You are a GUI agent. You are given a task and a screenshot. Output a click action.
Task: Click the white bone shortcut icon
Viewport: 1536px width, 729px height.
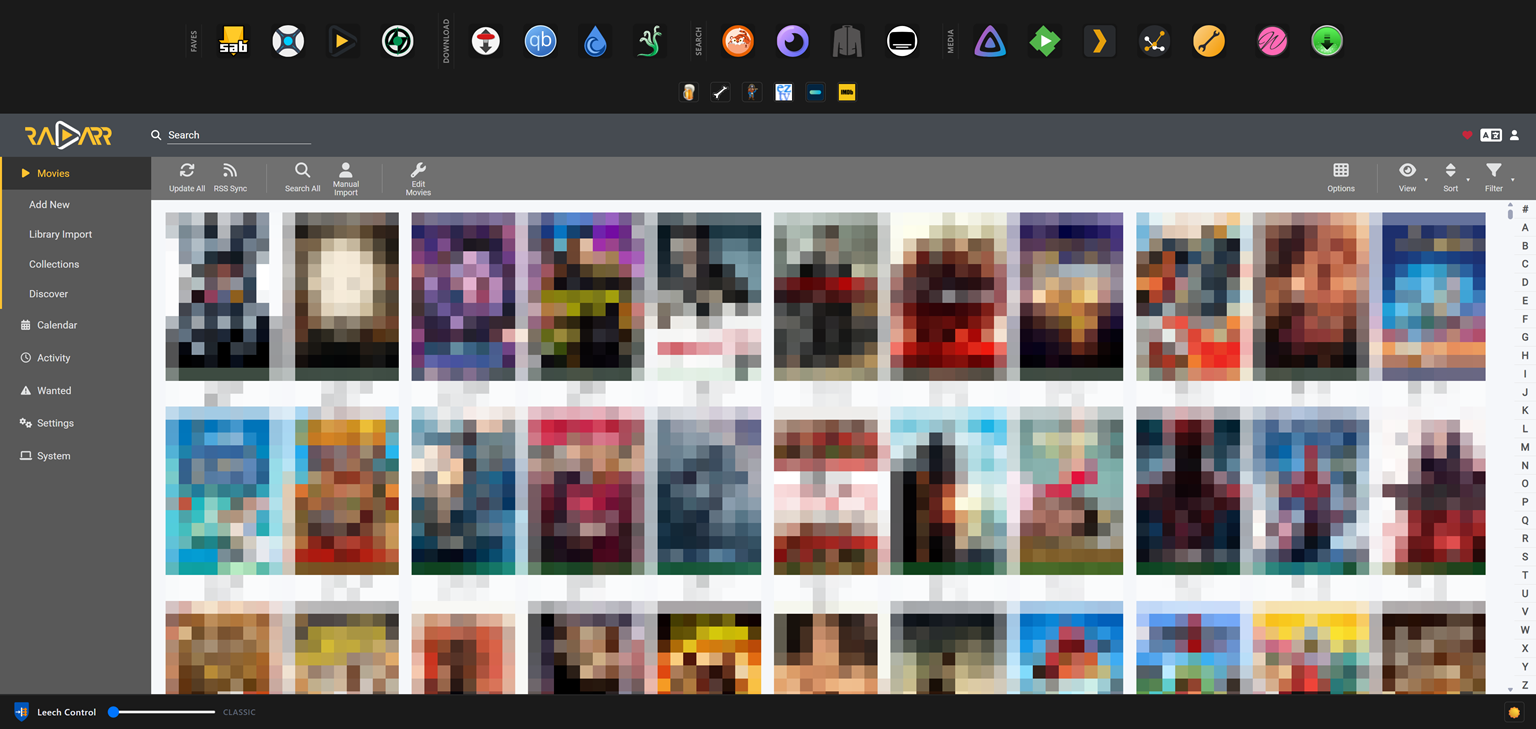click(720, 92)
